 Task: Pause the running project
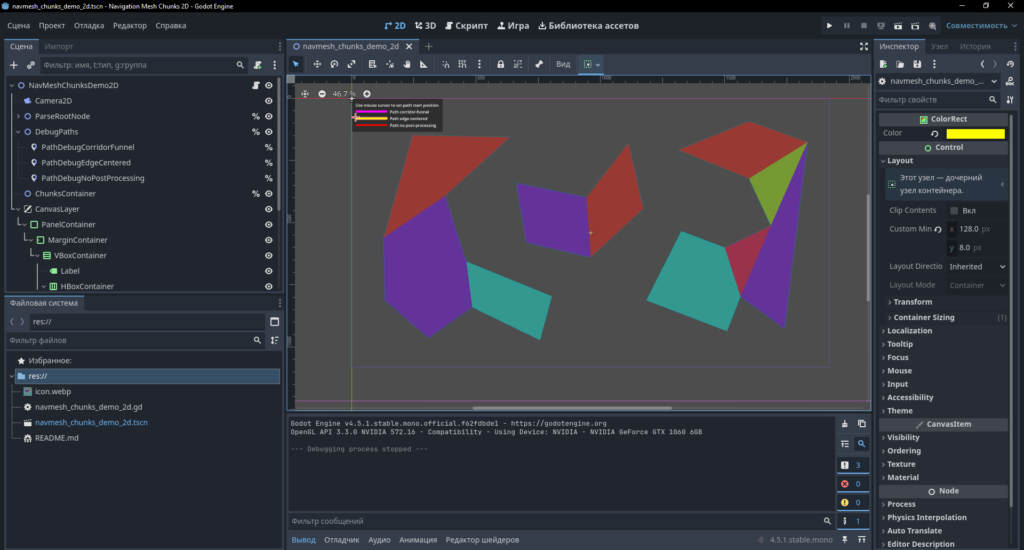[x=846, y=25]
